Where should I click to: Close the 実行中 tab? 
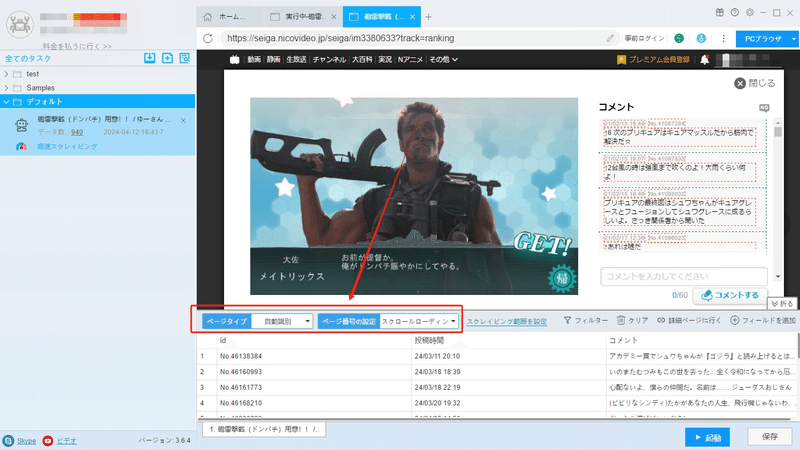(334, 17)
